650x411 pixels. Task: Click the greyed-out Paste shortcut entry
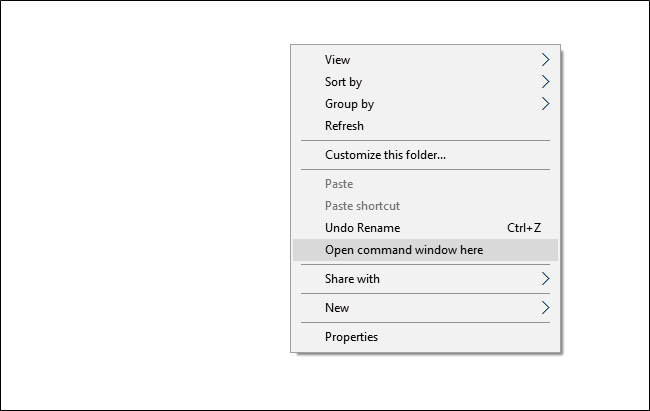coord(425,206)
